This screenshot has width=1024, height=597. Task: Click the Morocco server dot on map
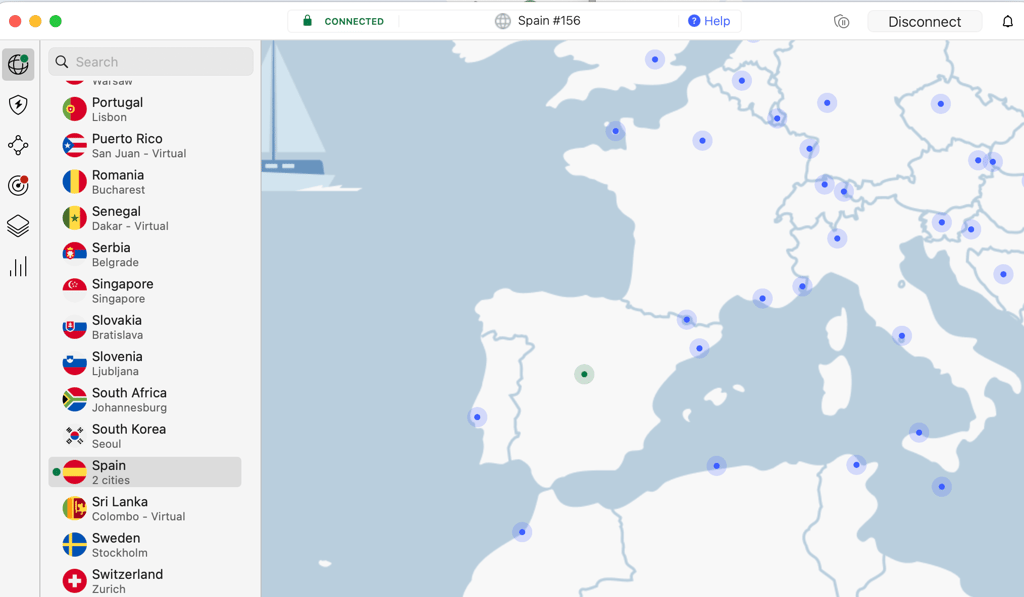522,532
